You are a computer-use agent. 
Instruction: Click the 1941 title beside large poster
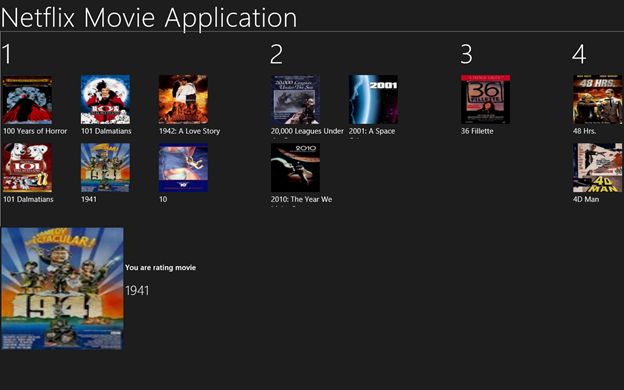(137, 291)
